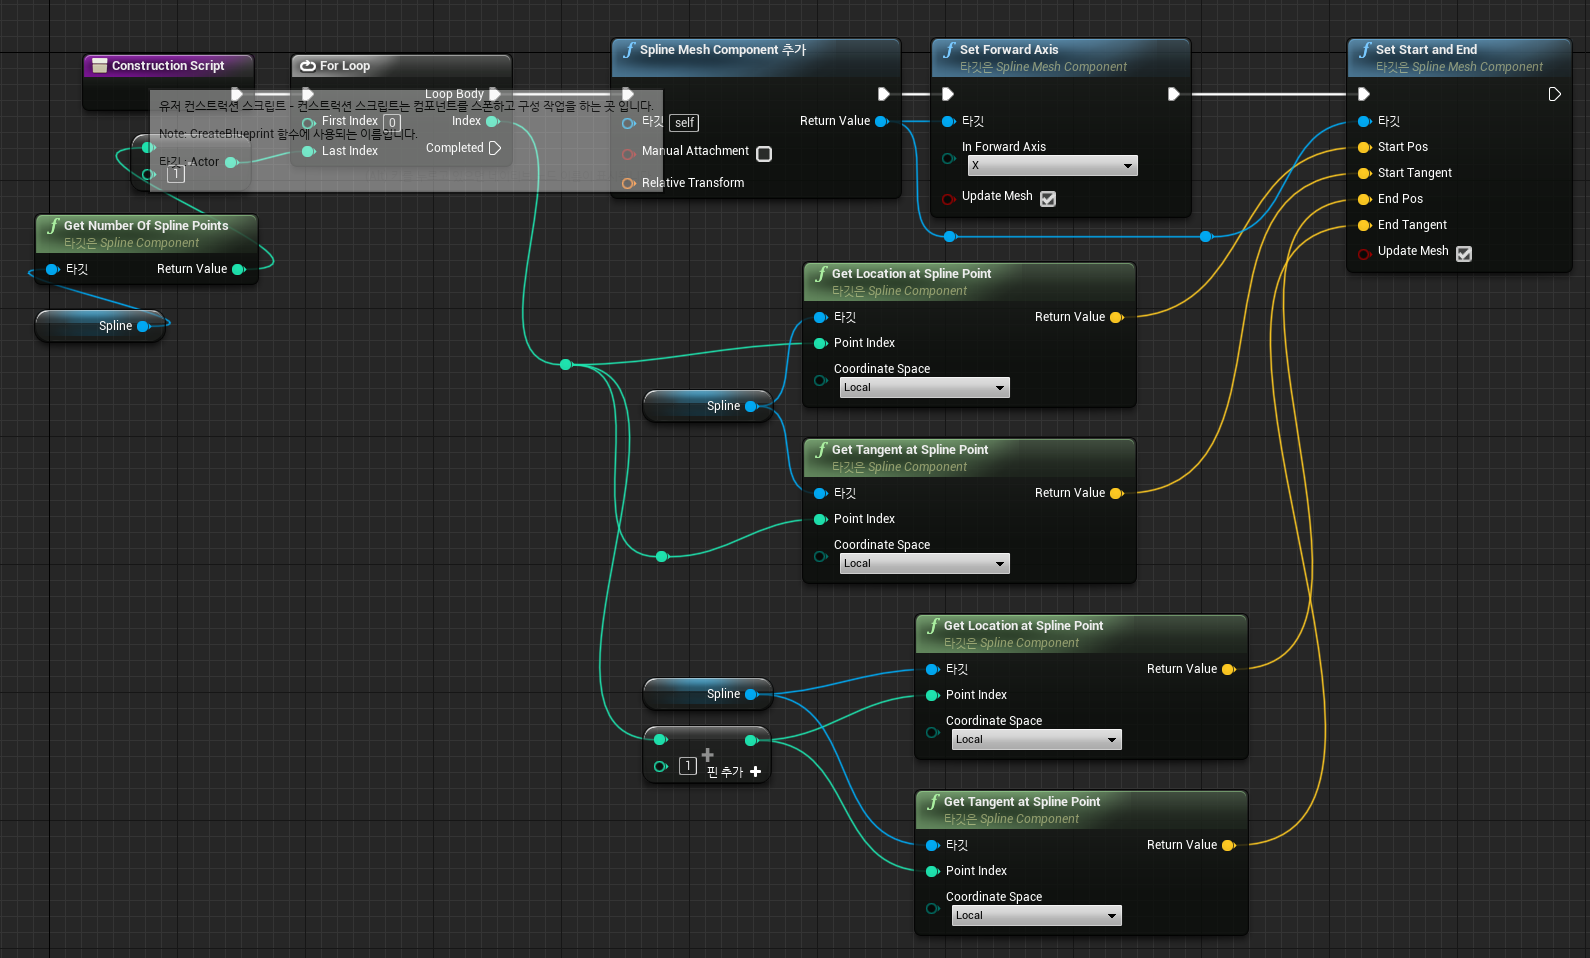The width and height of the screenshot is (1590, 958).
Task: Click the For Loop Completed exec pin
Action: click(x=494, y=148)
